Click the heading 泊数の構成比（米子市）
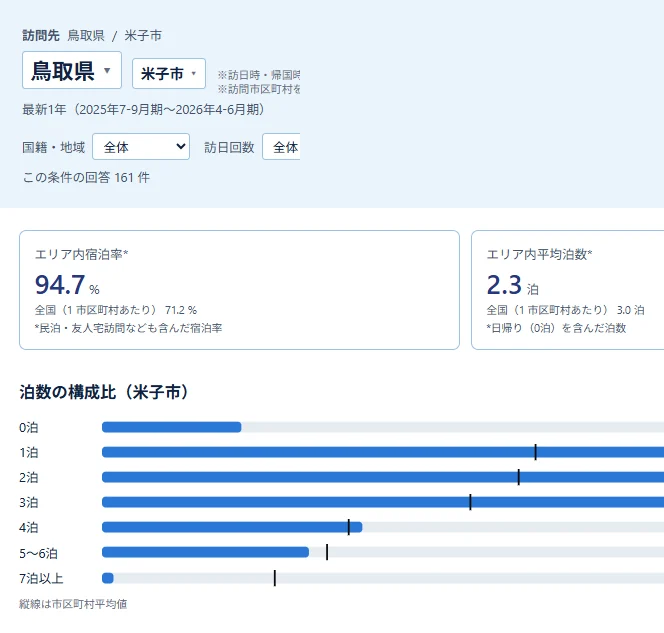The height and width of the screenshot is (633, 664). click(x=104, y=392)
